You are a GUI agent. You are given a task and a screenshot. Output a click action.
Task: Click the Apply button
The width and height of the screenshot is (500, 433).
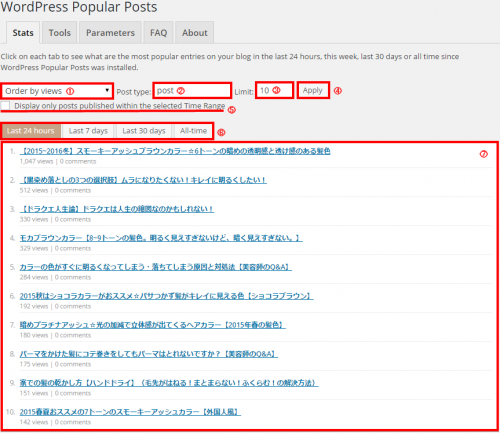pos(313,90)
